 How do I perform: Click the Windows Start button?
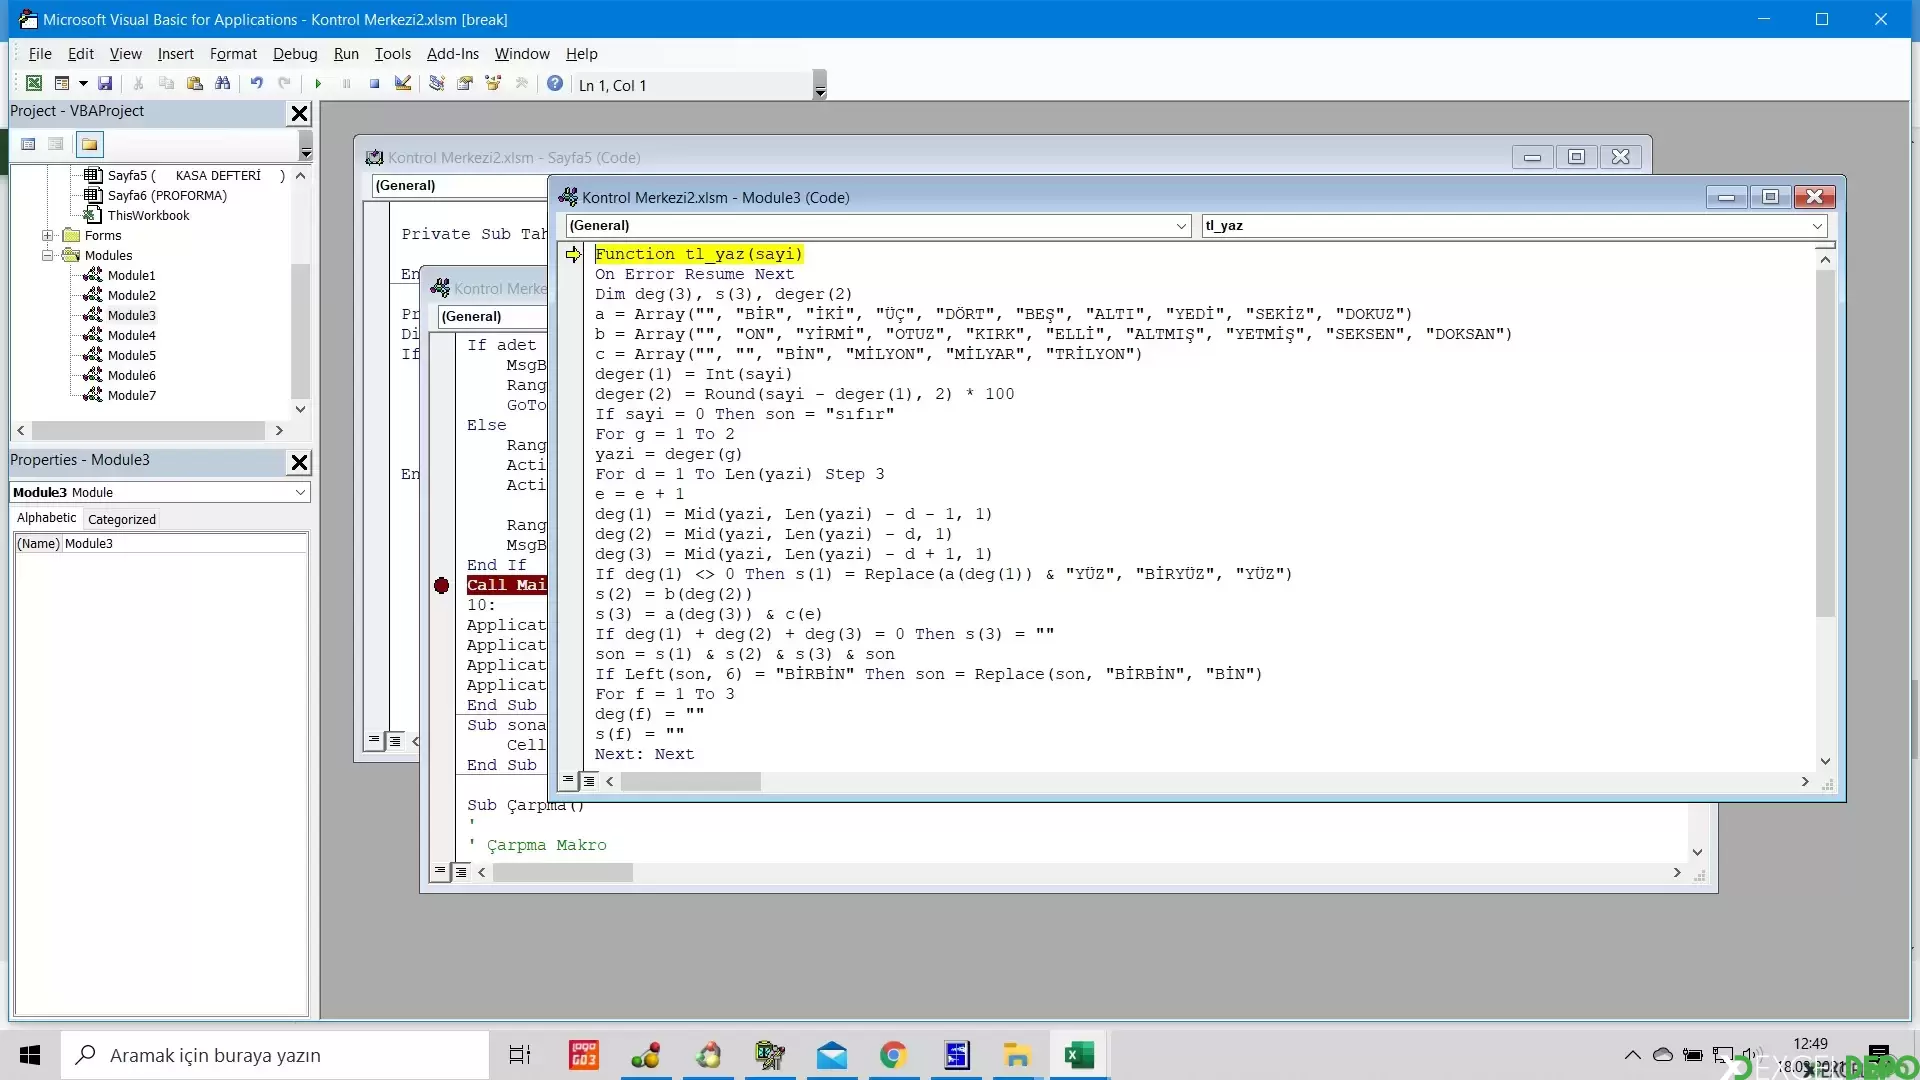click(30, 1055)
